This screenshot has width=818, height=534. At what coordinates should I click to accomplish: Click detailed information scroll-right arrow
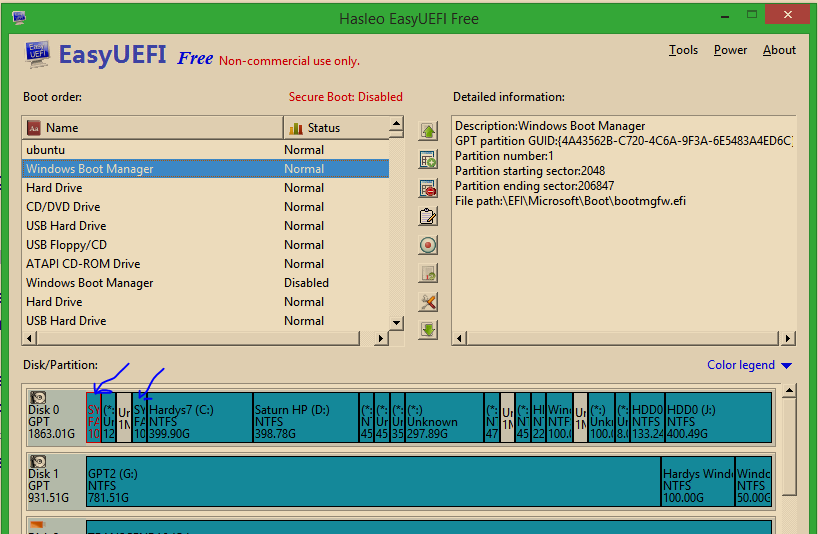(788, 338)
